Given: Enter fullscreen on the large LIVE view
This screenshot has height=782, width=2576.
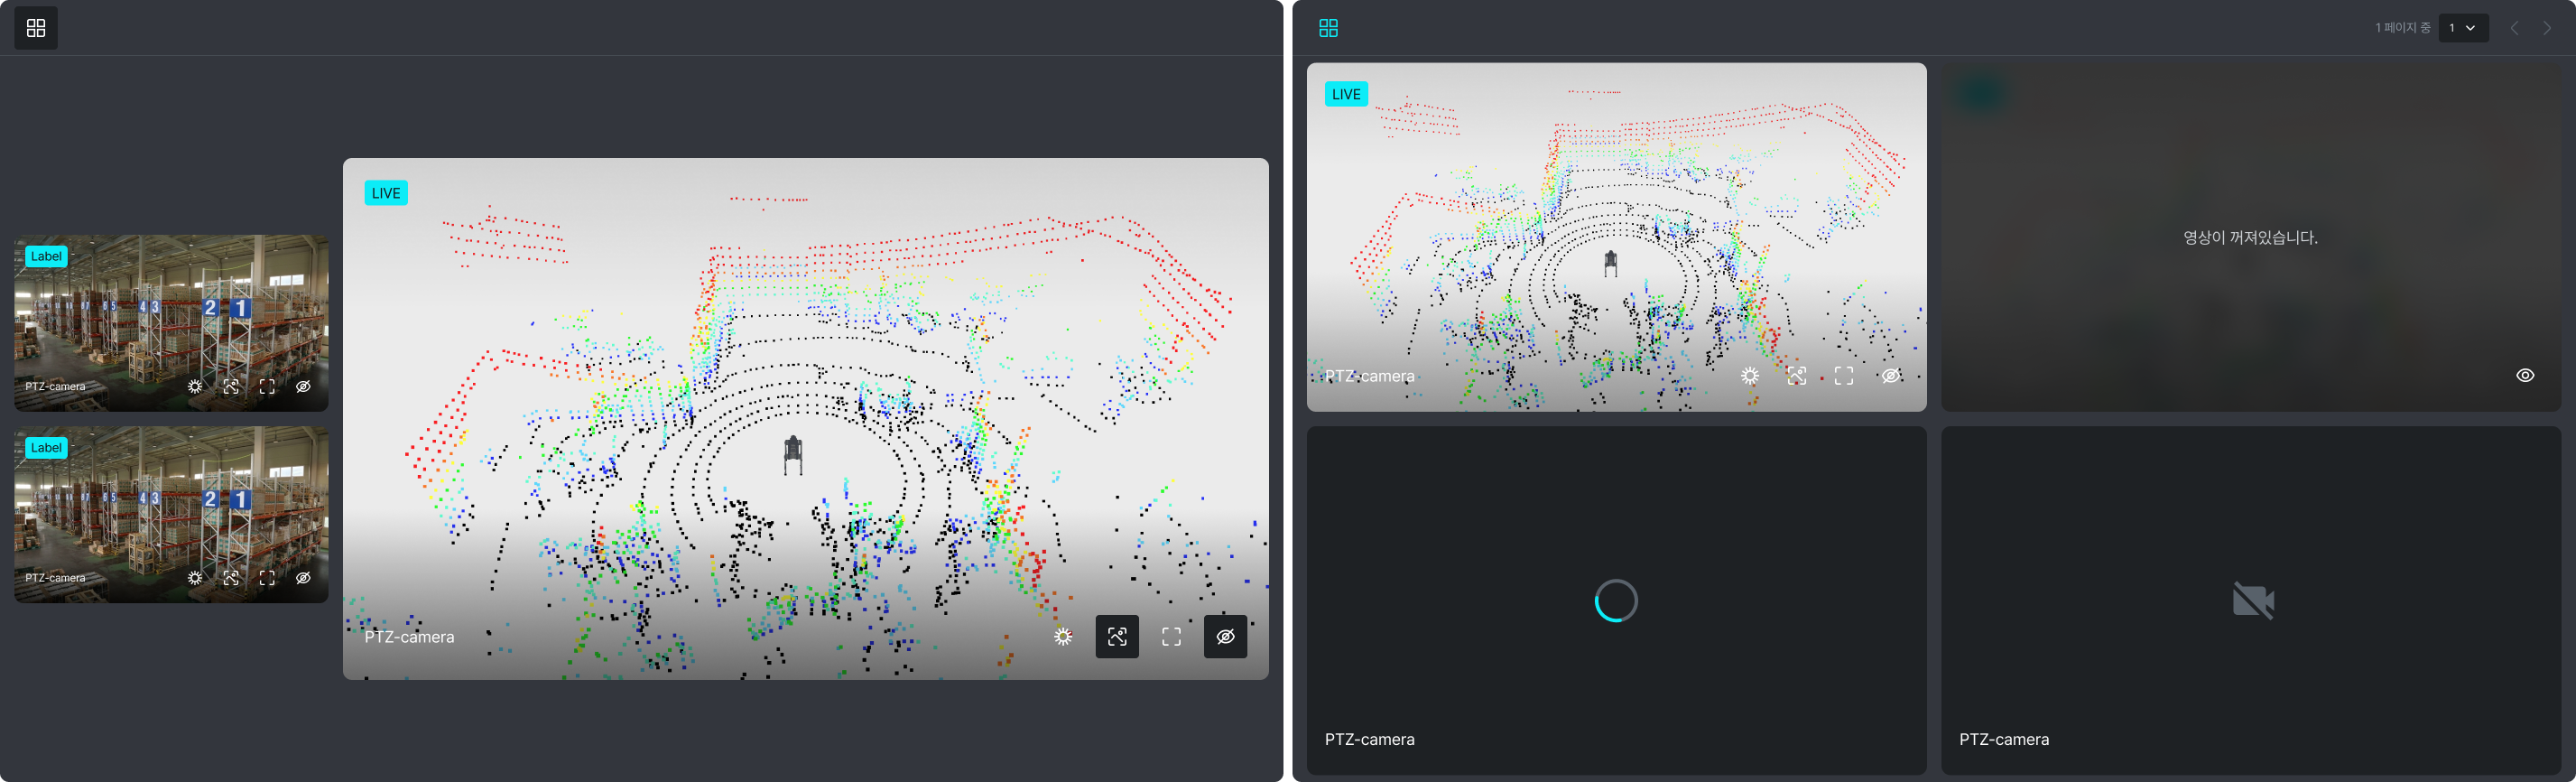Looking at the screenshot, I should pyautogui.click(x=1171, y=637).
